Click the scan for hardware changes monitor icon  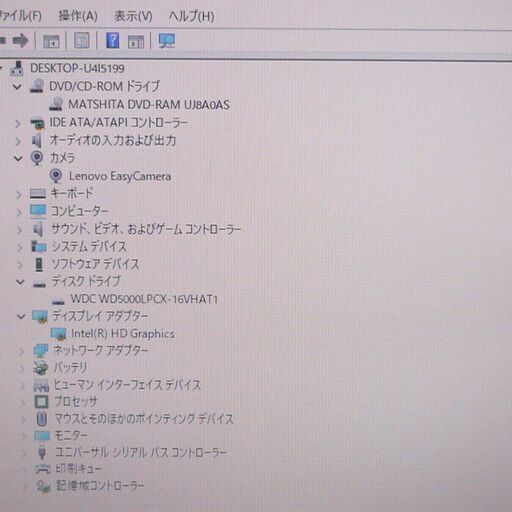pyautogui.click(x=166, y=41)
